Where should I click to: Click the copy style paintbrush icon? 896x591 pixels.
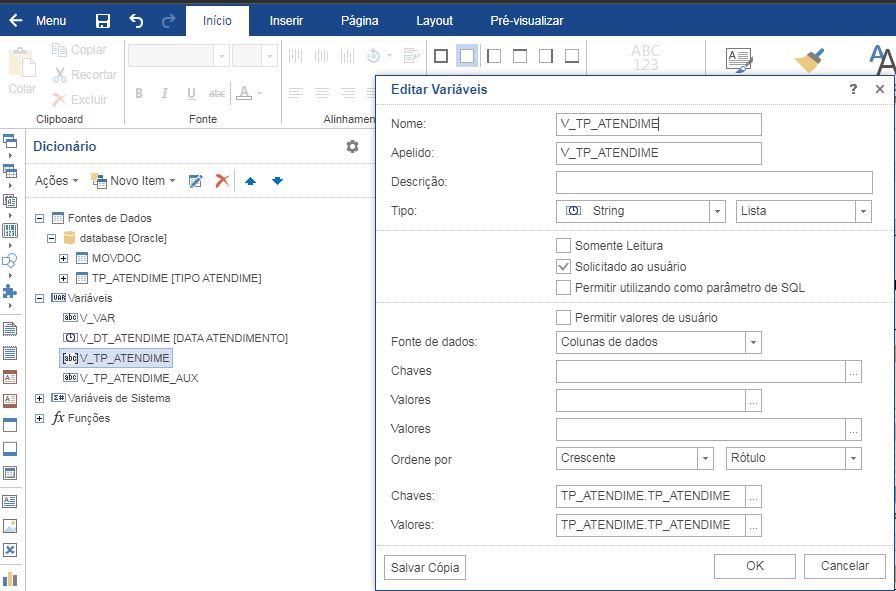point(810,59)
